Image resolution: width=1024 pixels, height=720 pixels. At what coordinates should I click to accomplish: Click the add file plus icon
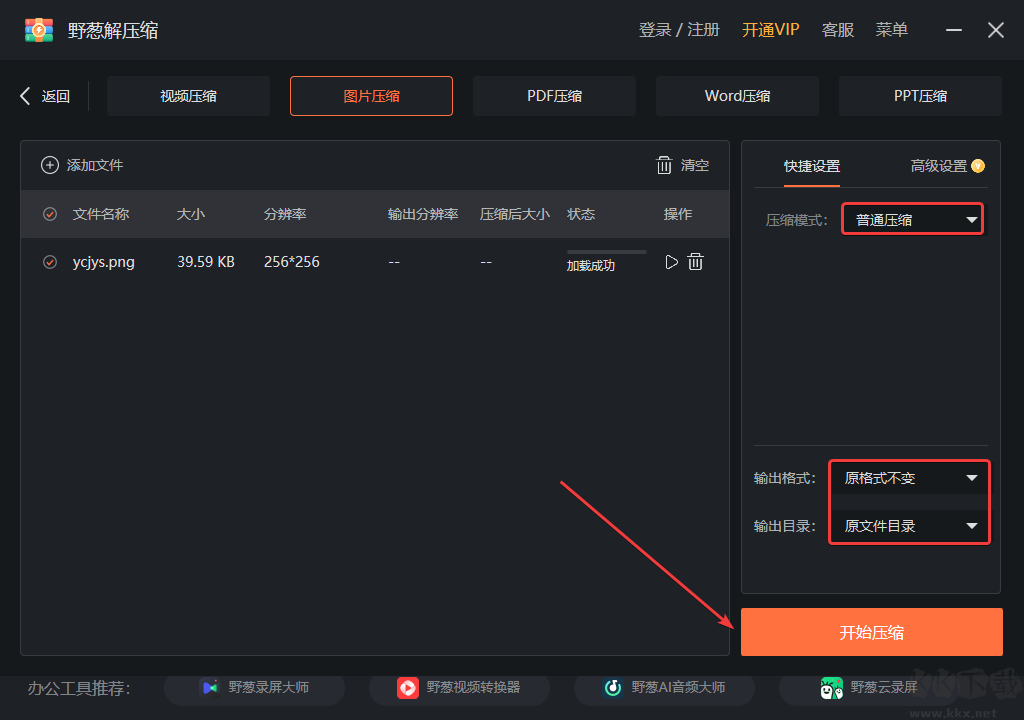pos(50,165)
